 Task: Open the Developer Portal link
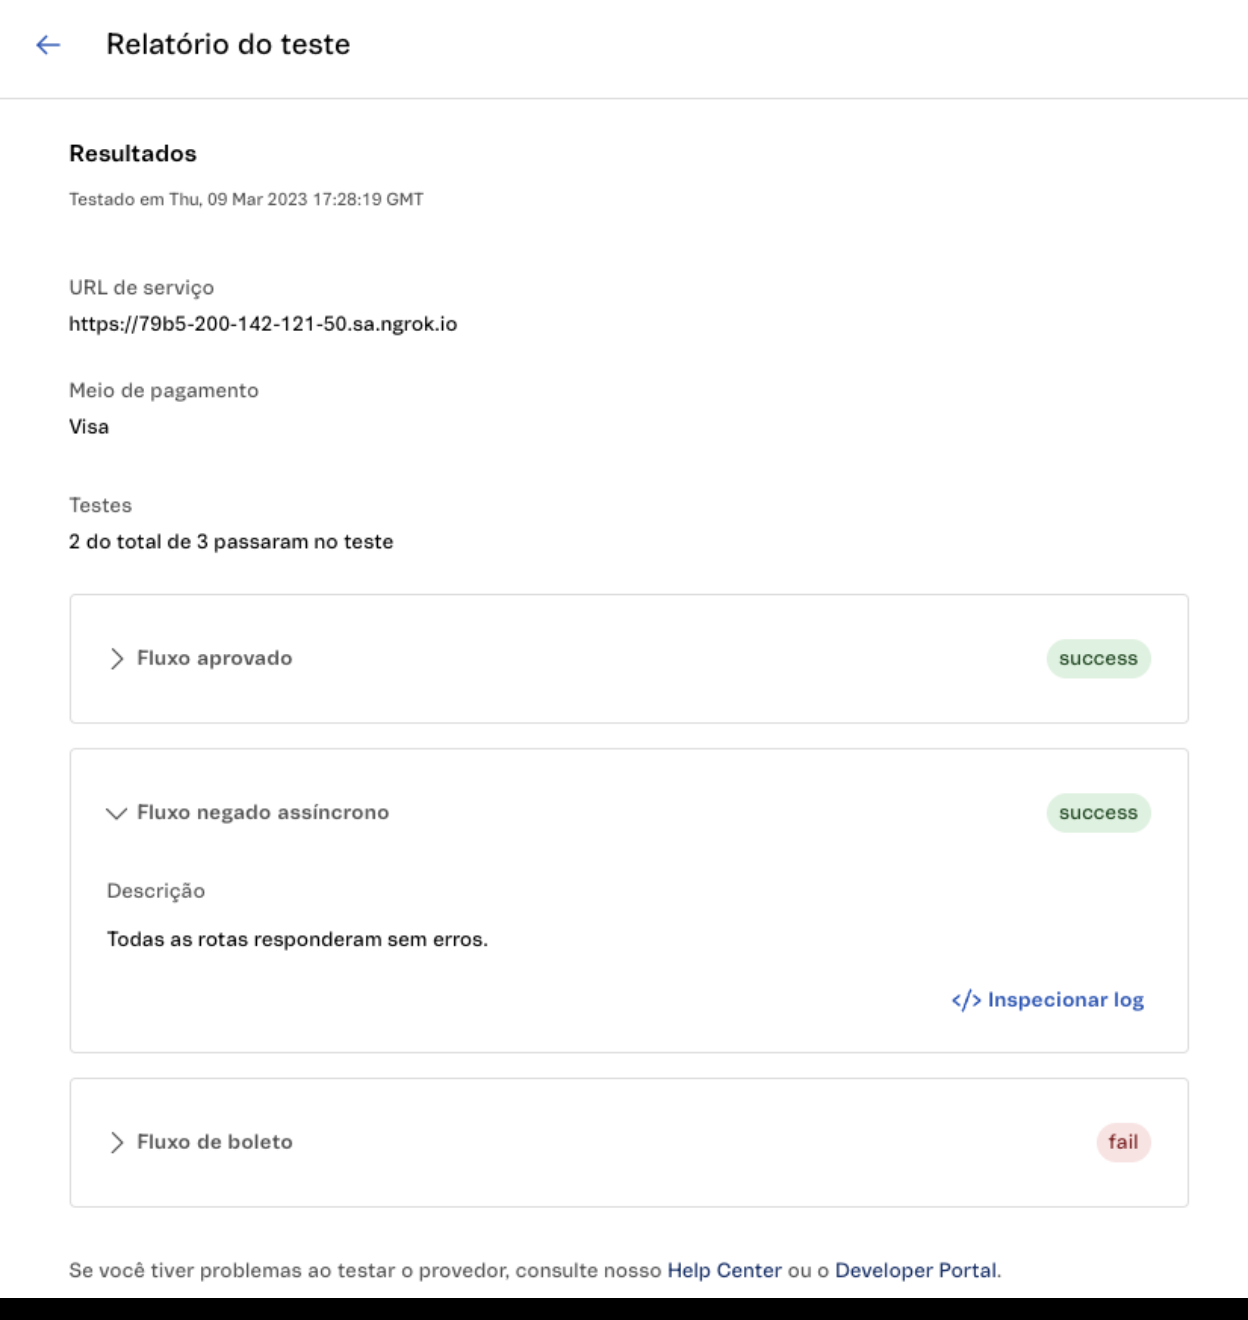tap(915, 1271)
